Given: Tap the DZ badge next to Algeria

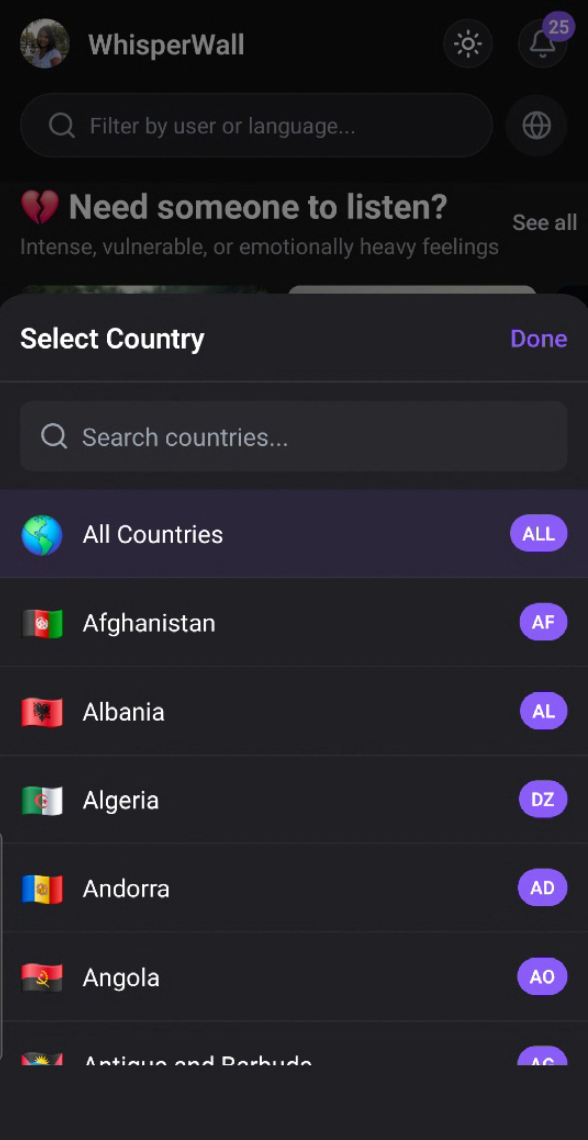Looking at the screenshot, I should [542, 799].
